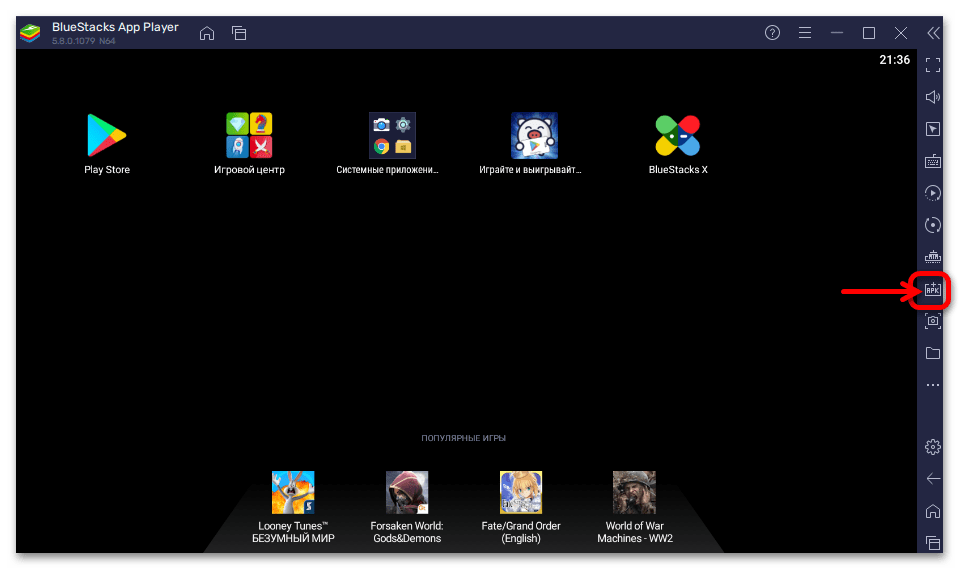Viewport: 959px width, 569px height.
Task: Open keyboard game controls icon in sidebar
Action: (933, 161)
